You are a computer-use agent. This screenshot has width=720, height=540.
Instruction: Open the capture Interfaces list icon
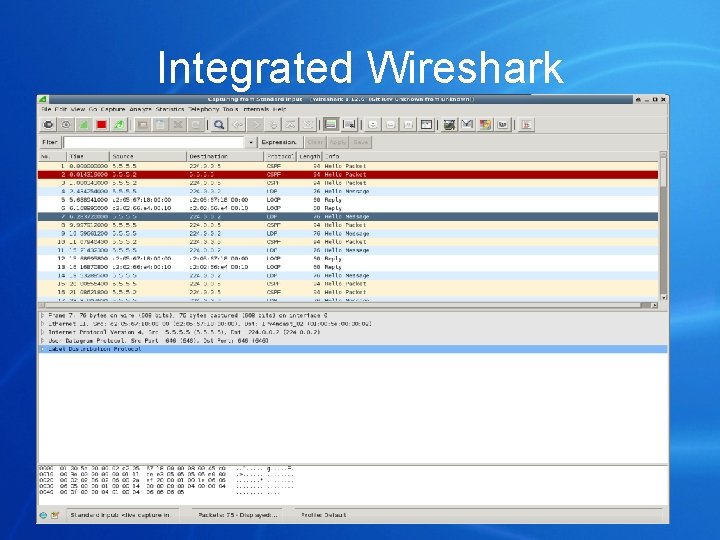click(48, 124)
